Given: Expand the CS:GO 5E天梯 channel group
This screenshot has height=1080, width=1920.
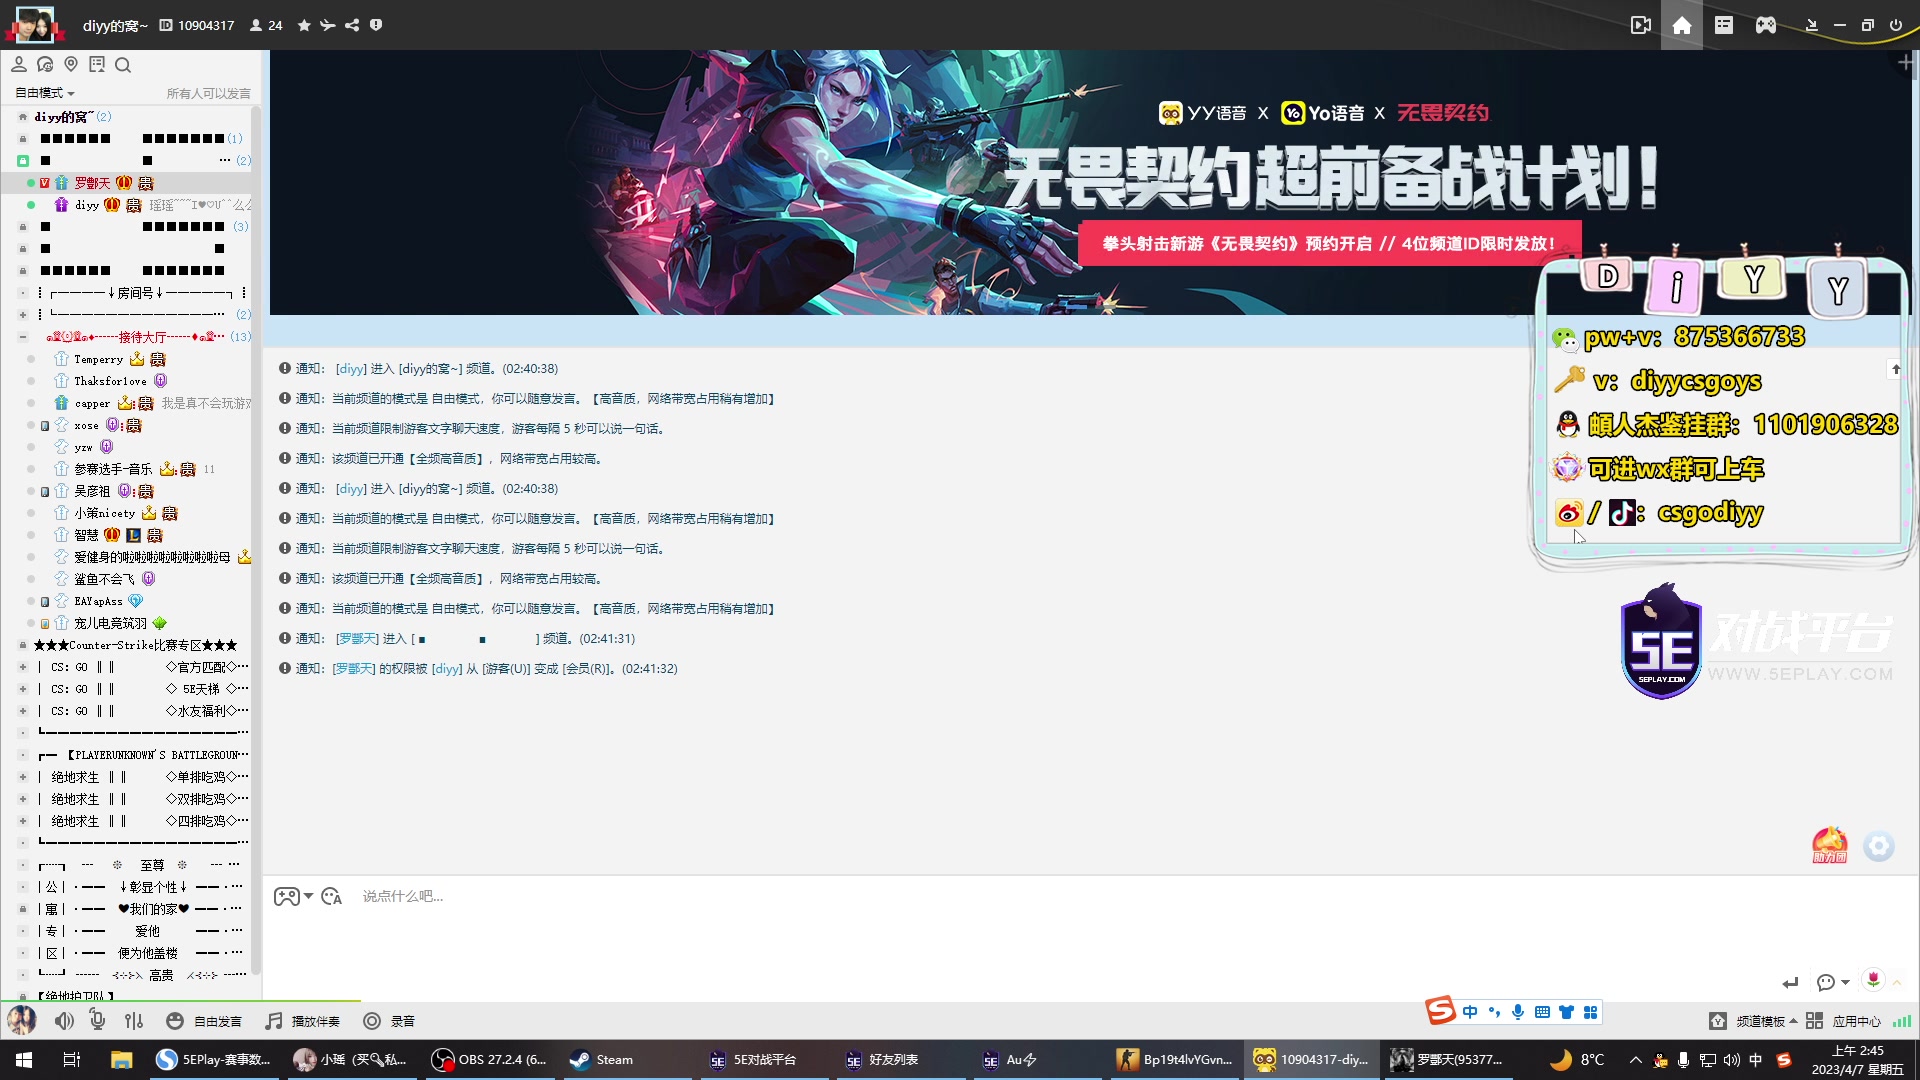Looking at the screenshot, I should pos(23,689).
